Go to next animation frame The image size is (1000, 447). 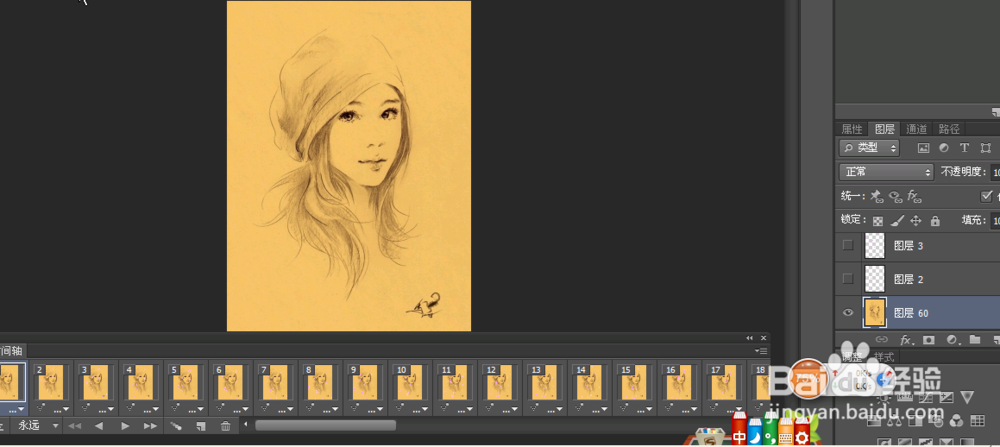coord(151,426)
